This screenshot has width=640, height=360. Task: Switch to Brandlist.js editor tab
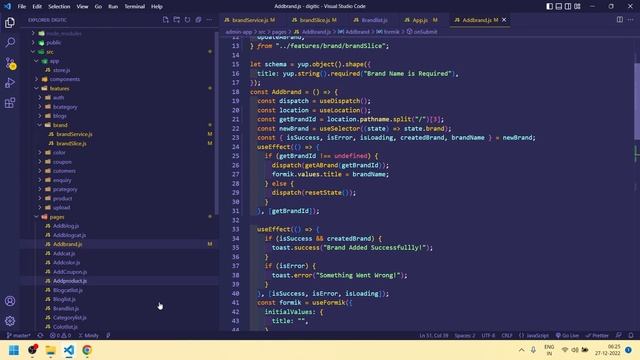(371, 20)
